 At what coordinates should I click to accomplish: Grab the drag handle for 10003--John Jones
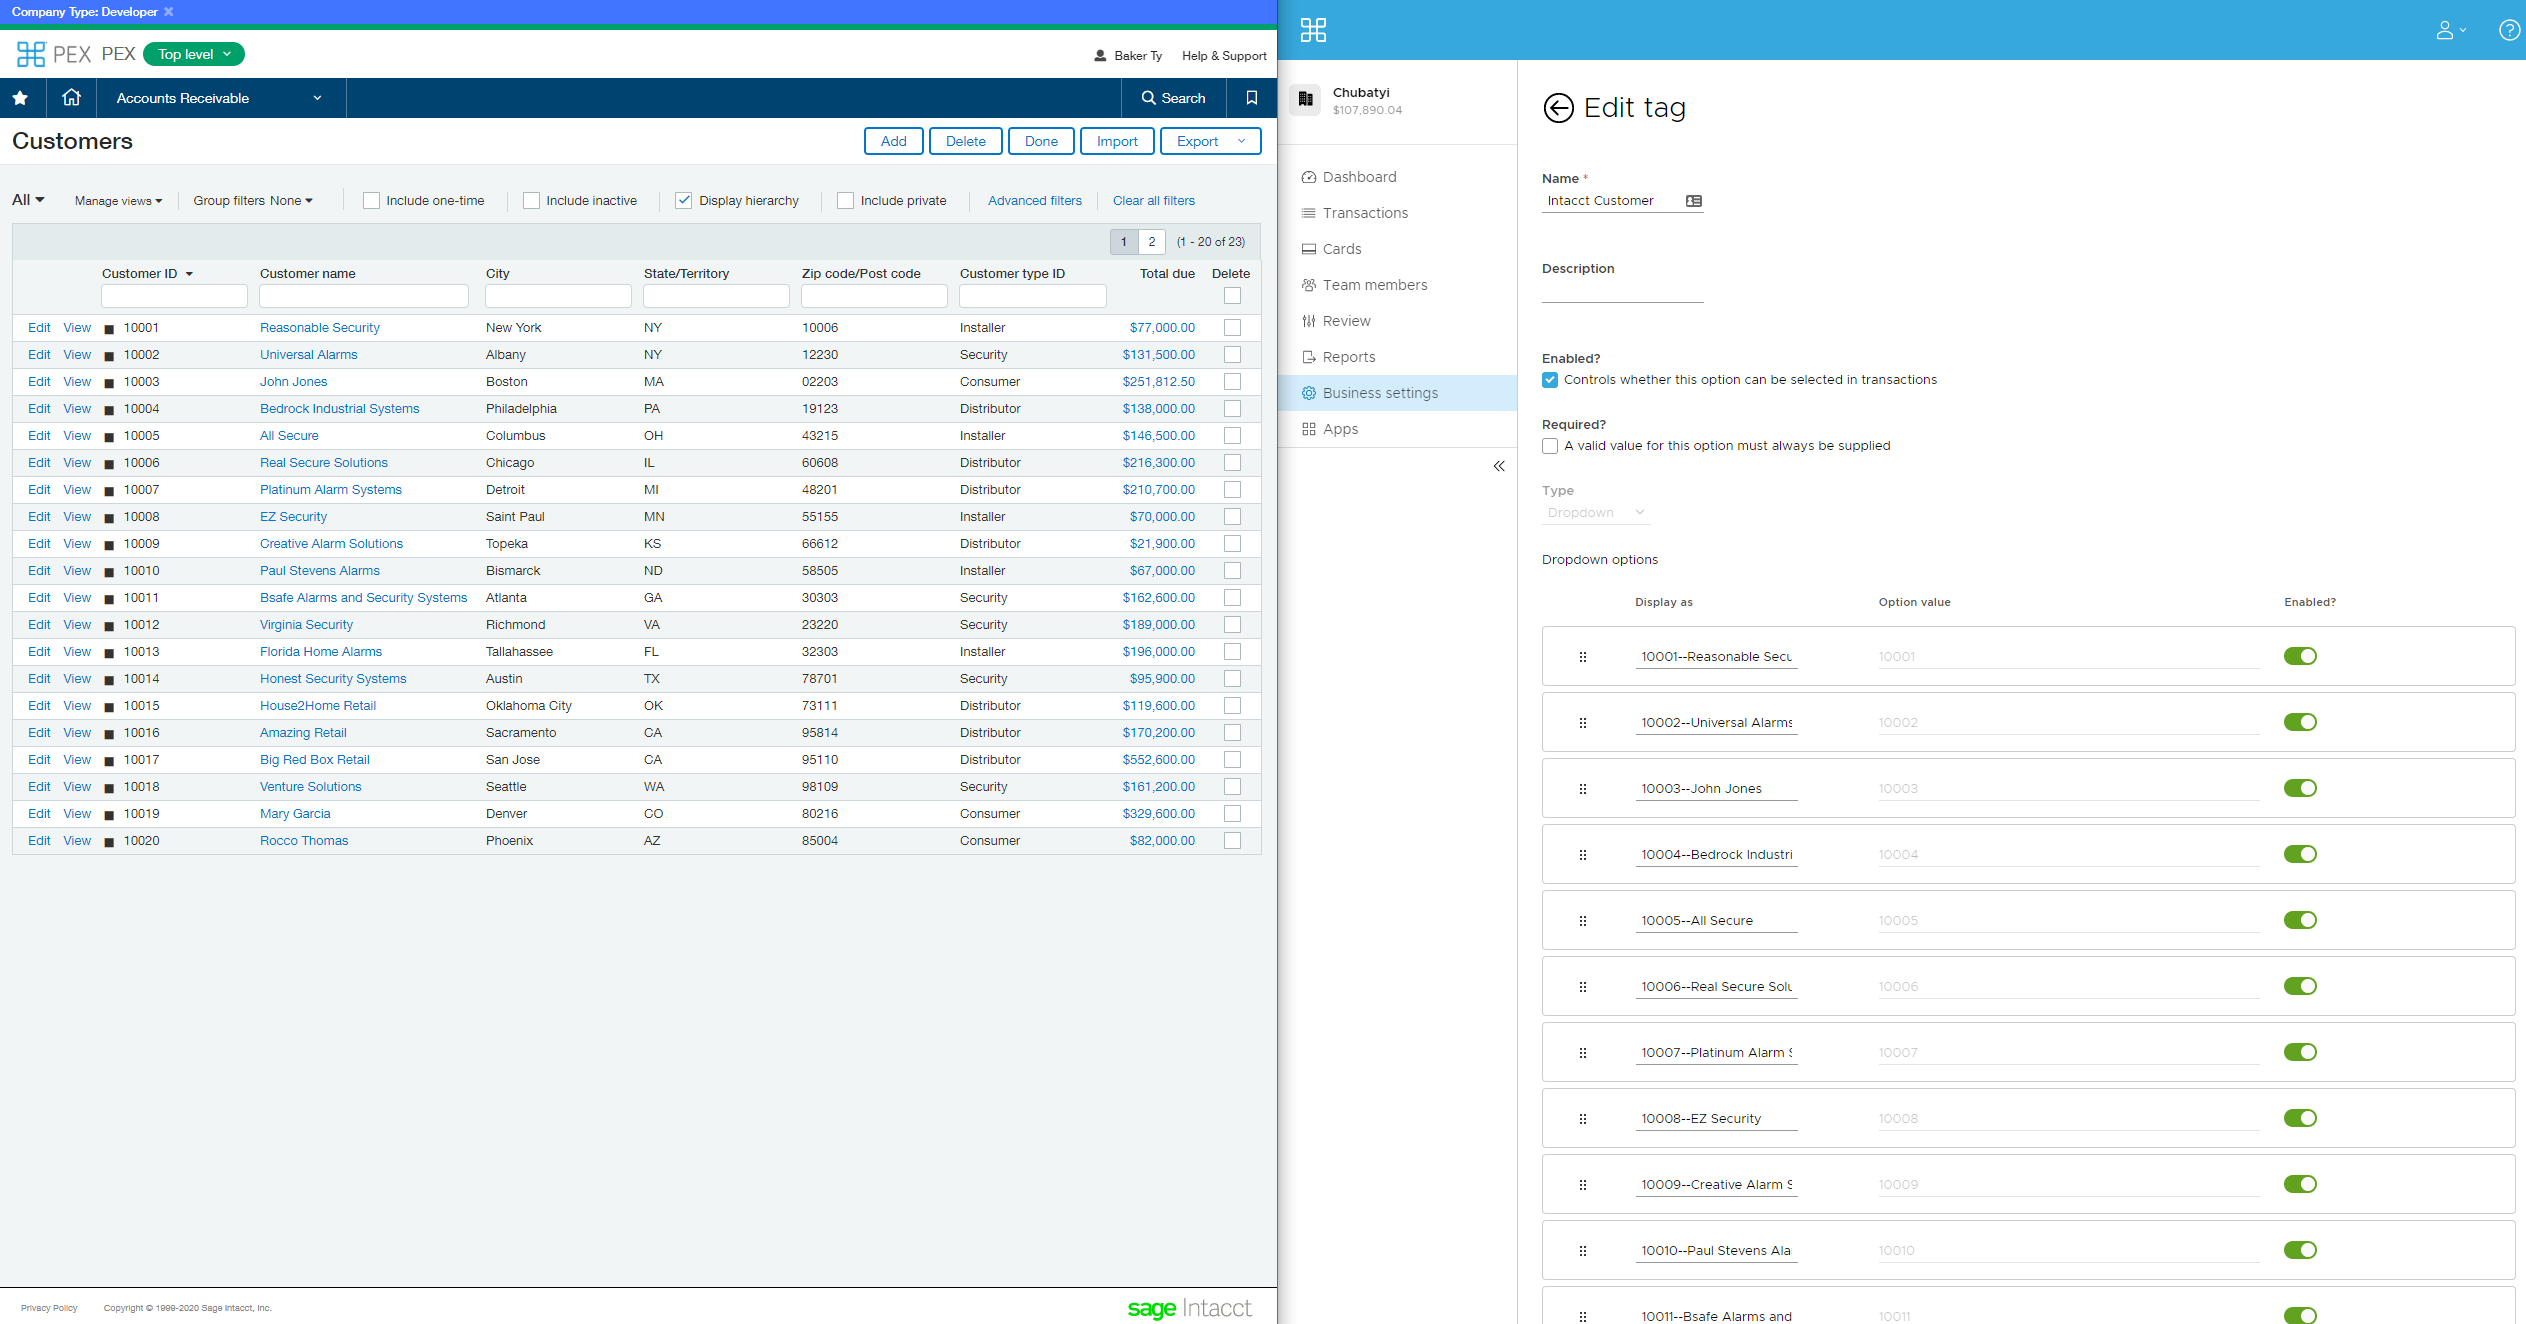point(1583,789)
